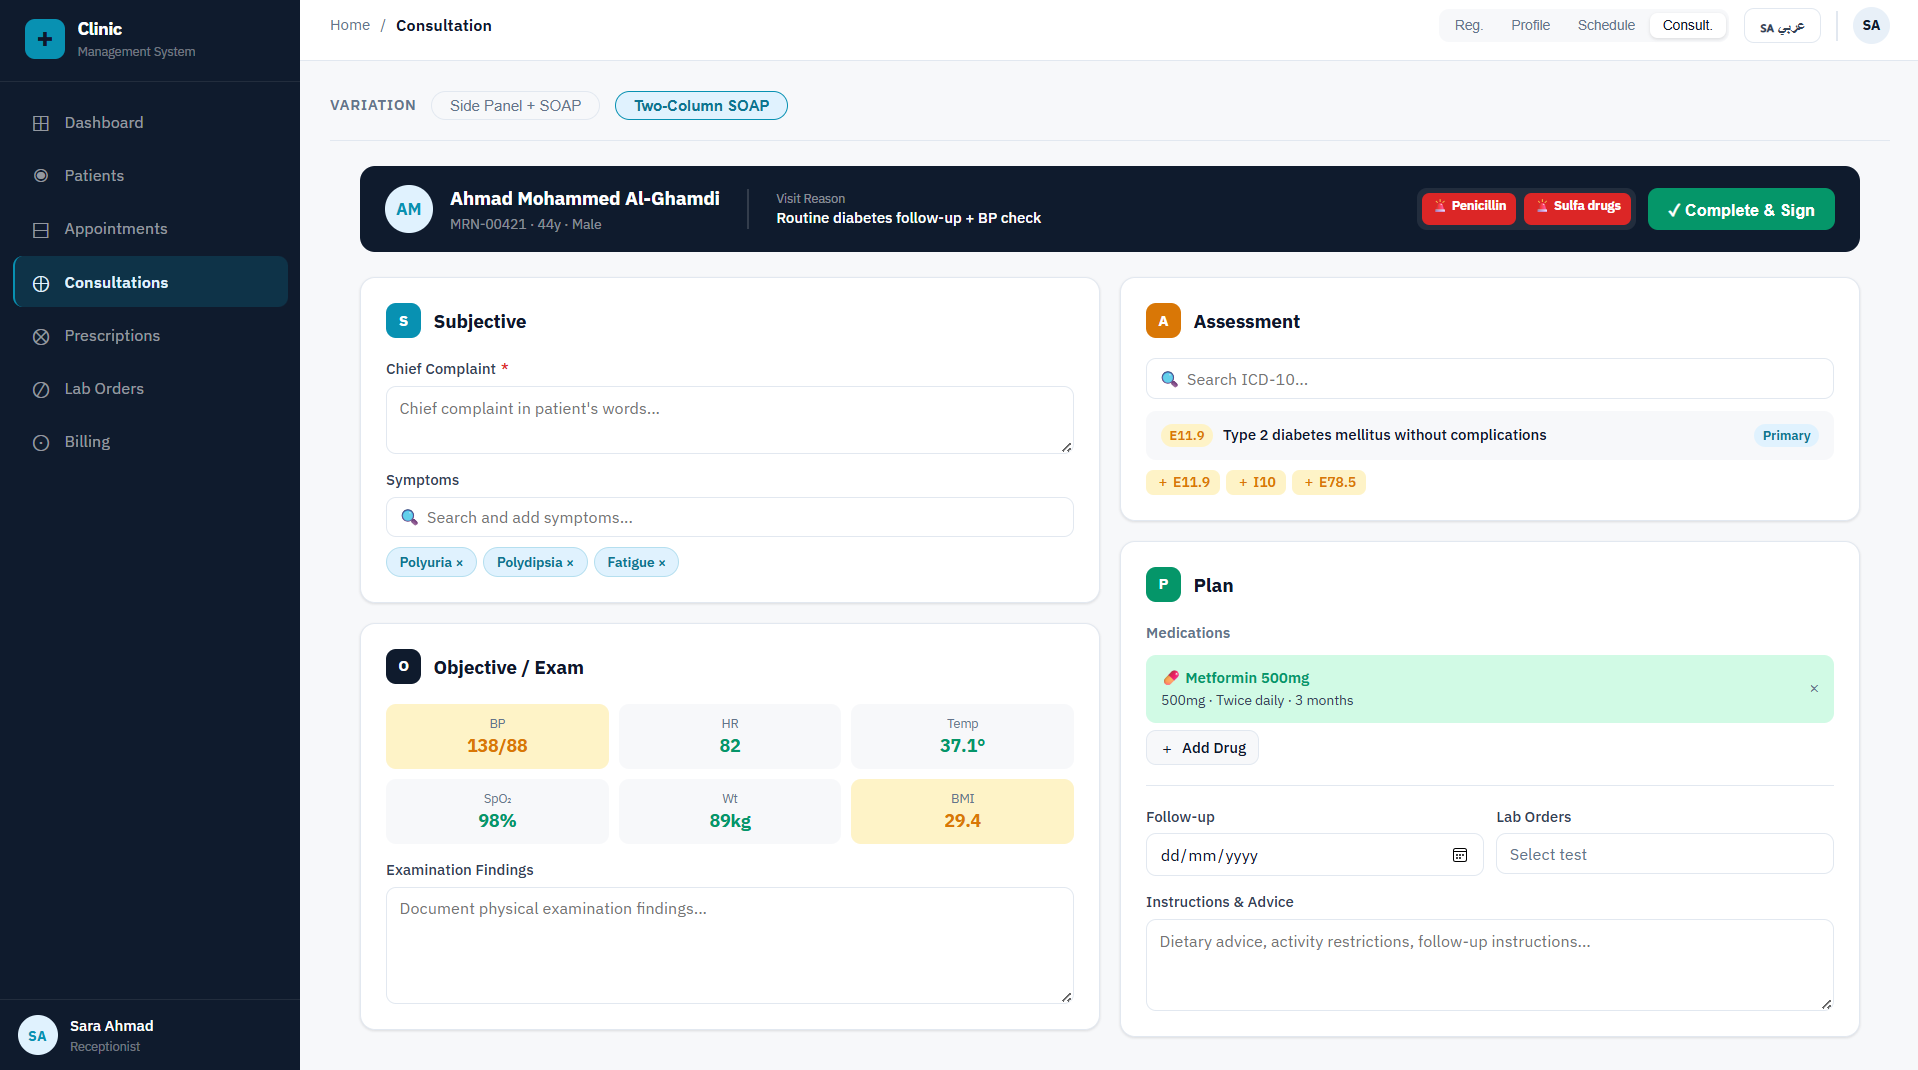This screenshot has width=1918, height=1070.
Task: Switch to the Profile tab
Action: click(1529, 25)
